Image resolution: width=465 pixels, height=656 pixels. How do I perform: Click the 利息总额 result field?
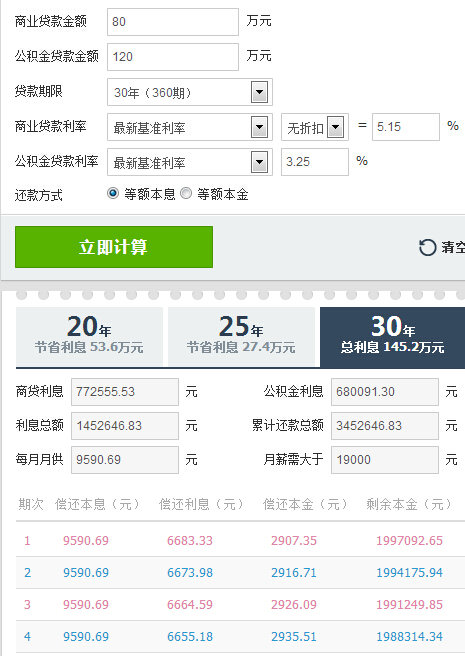(125, 426)
